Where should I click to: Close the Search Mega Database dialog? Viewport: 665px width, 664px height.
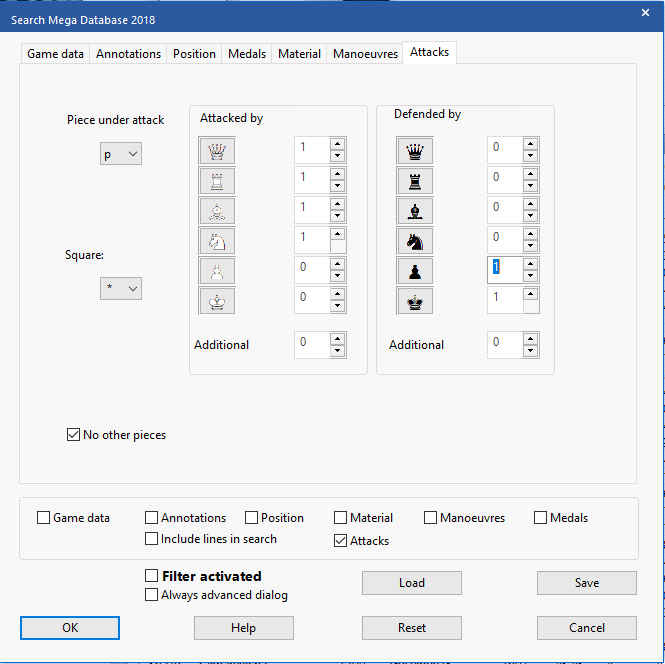645,13
